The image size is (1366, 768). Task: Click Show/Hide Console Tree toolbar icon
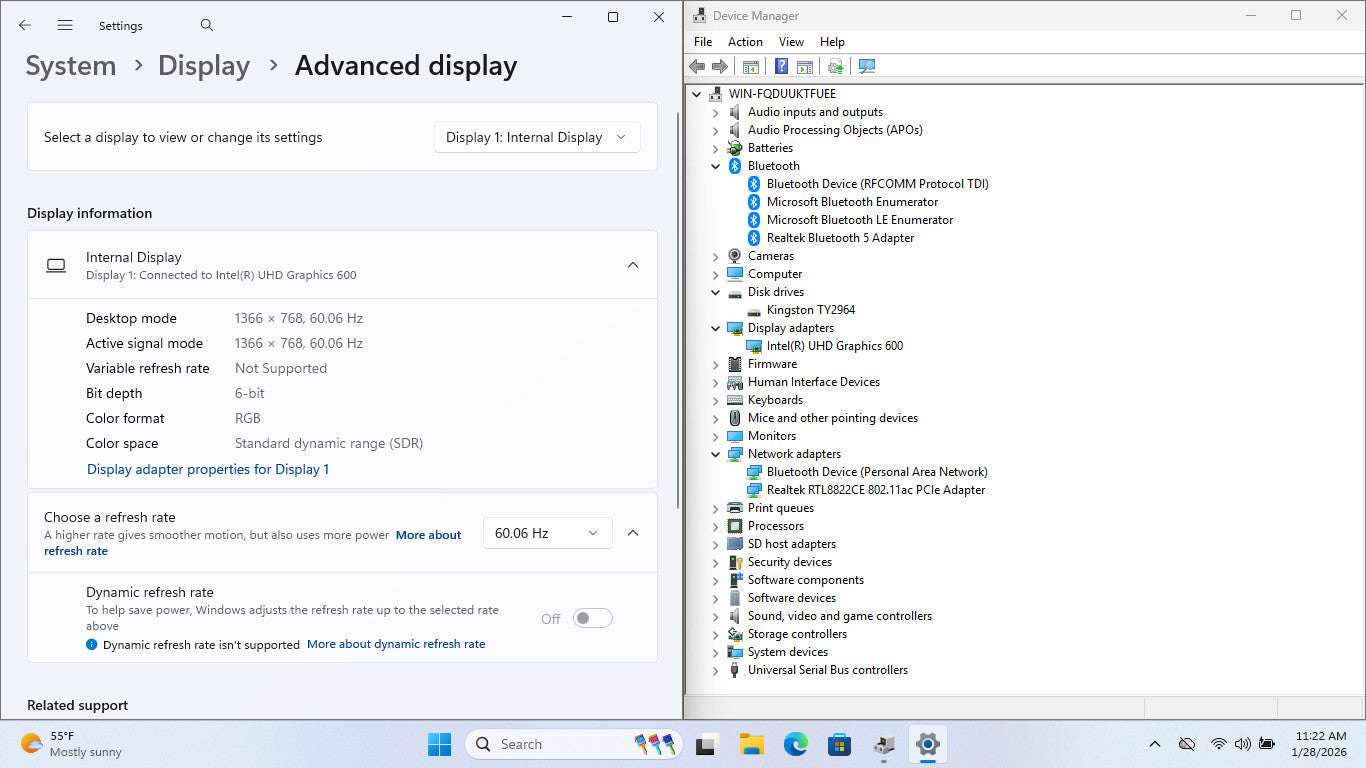point(750,66)
